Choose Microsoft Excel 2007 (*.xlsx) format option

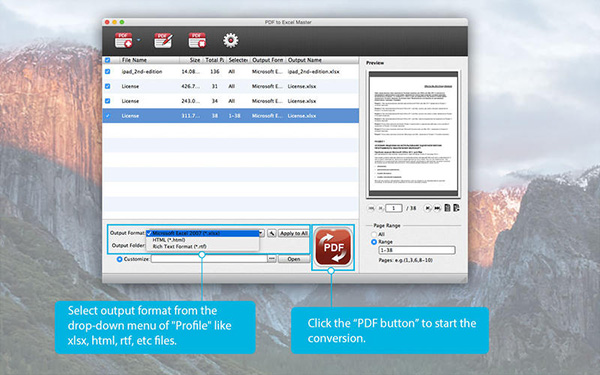(203, 233)
